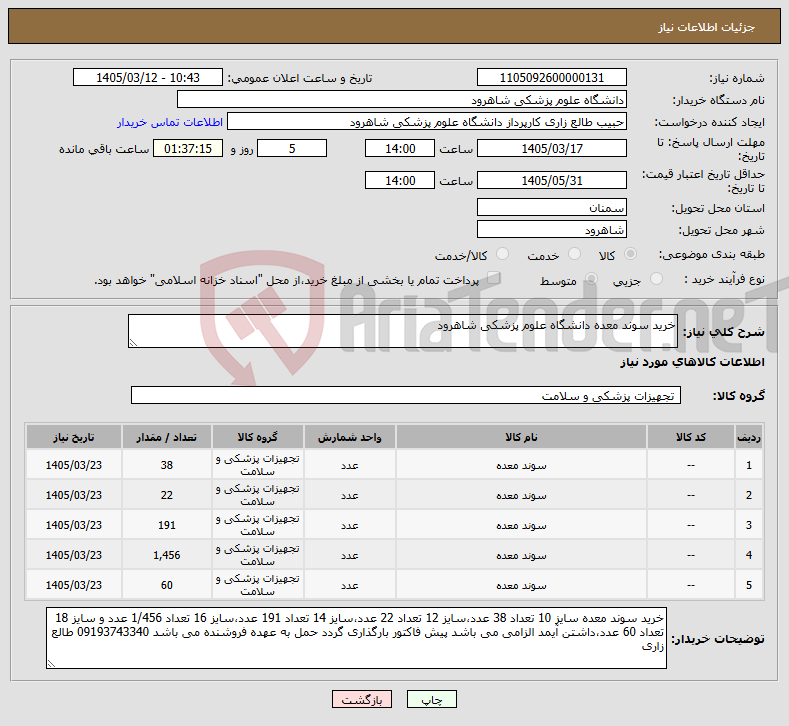Click the need date 1405/03/23 in row 4
This screenshot has width=789, height=726.
[x=73, y=555]
